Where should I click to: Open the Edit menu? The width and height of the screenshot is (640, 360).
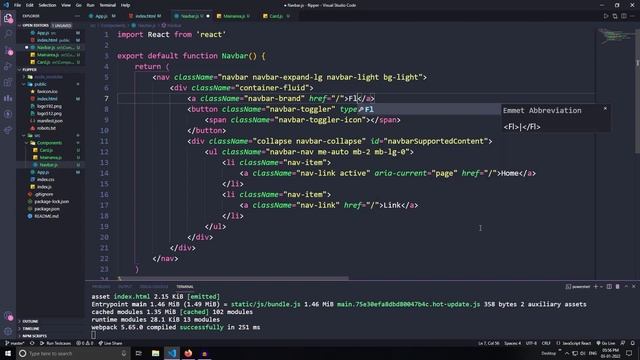[30, 5]
